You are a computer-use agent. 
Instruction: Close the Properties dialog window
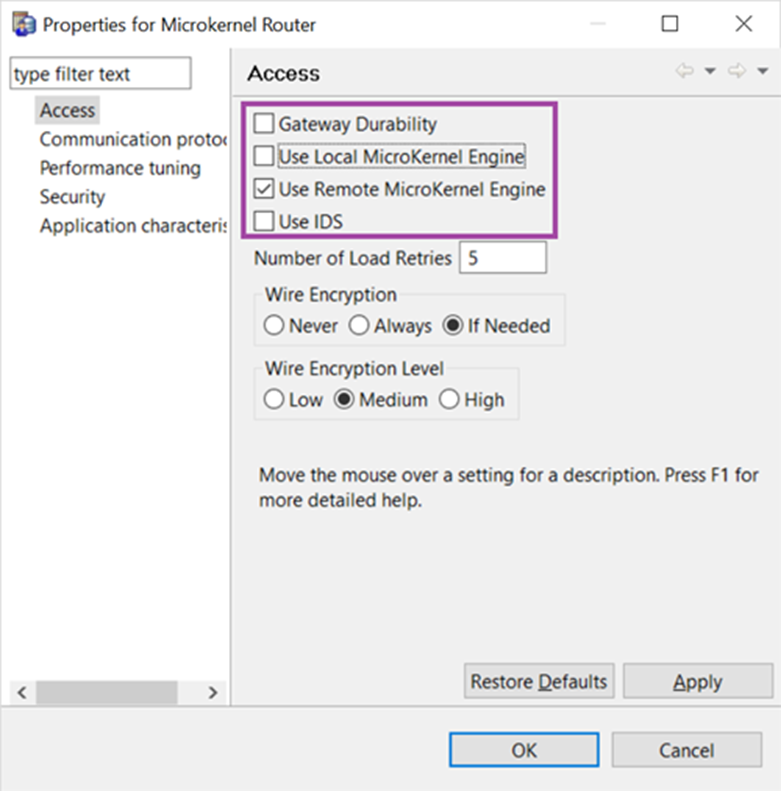coord(744,24)
